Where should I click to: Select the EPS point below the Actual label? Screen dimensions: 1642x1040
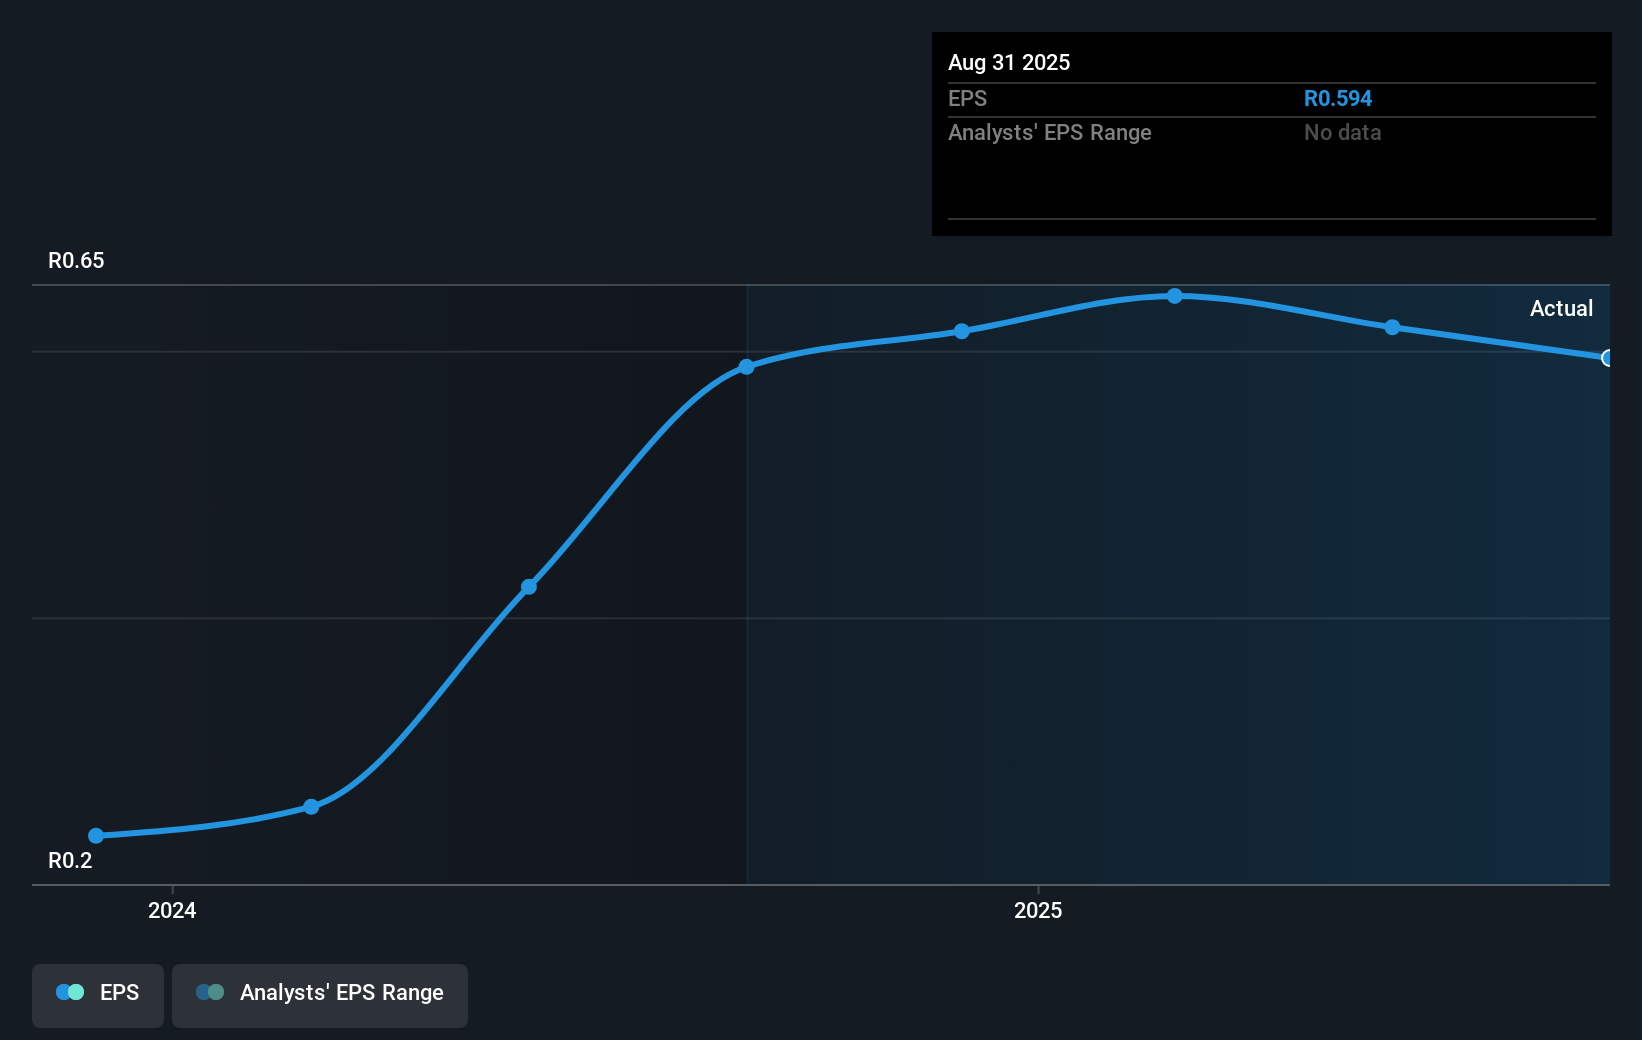click(1392, 327)
